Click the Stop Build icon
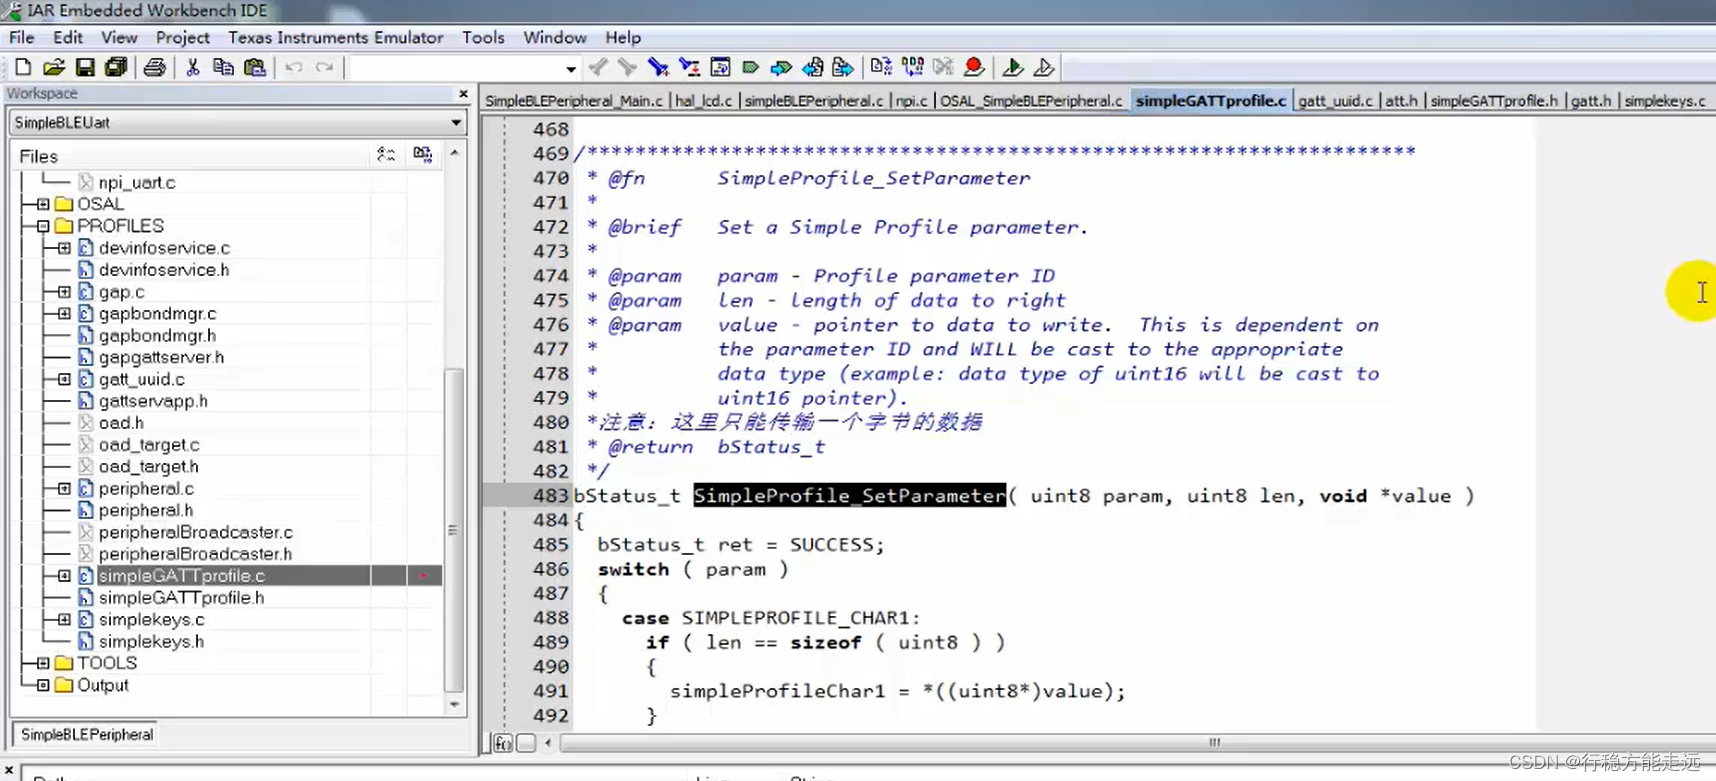The height and width of the screenshot is (781, 1716). coord(943,67)
